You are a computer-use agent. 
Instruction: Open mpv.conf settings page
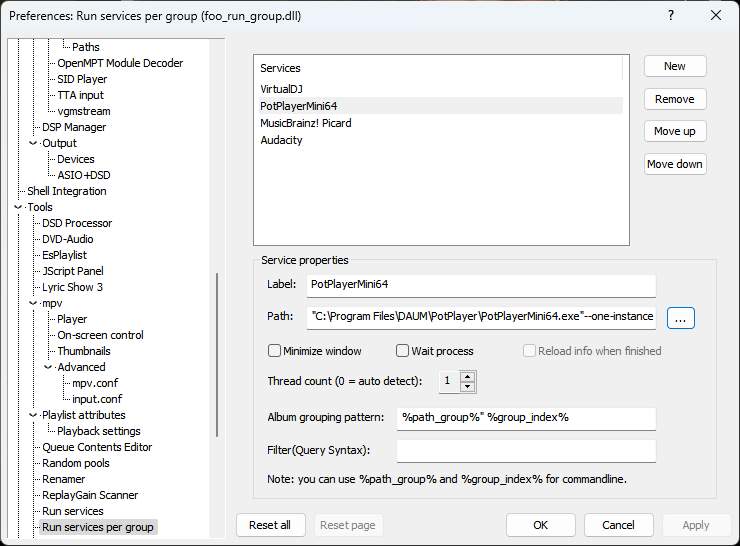point(95,383)
